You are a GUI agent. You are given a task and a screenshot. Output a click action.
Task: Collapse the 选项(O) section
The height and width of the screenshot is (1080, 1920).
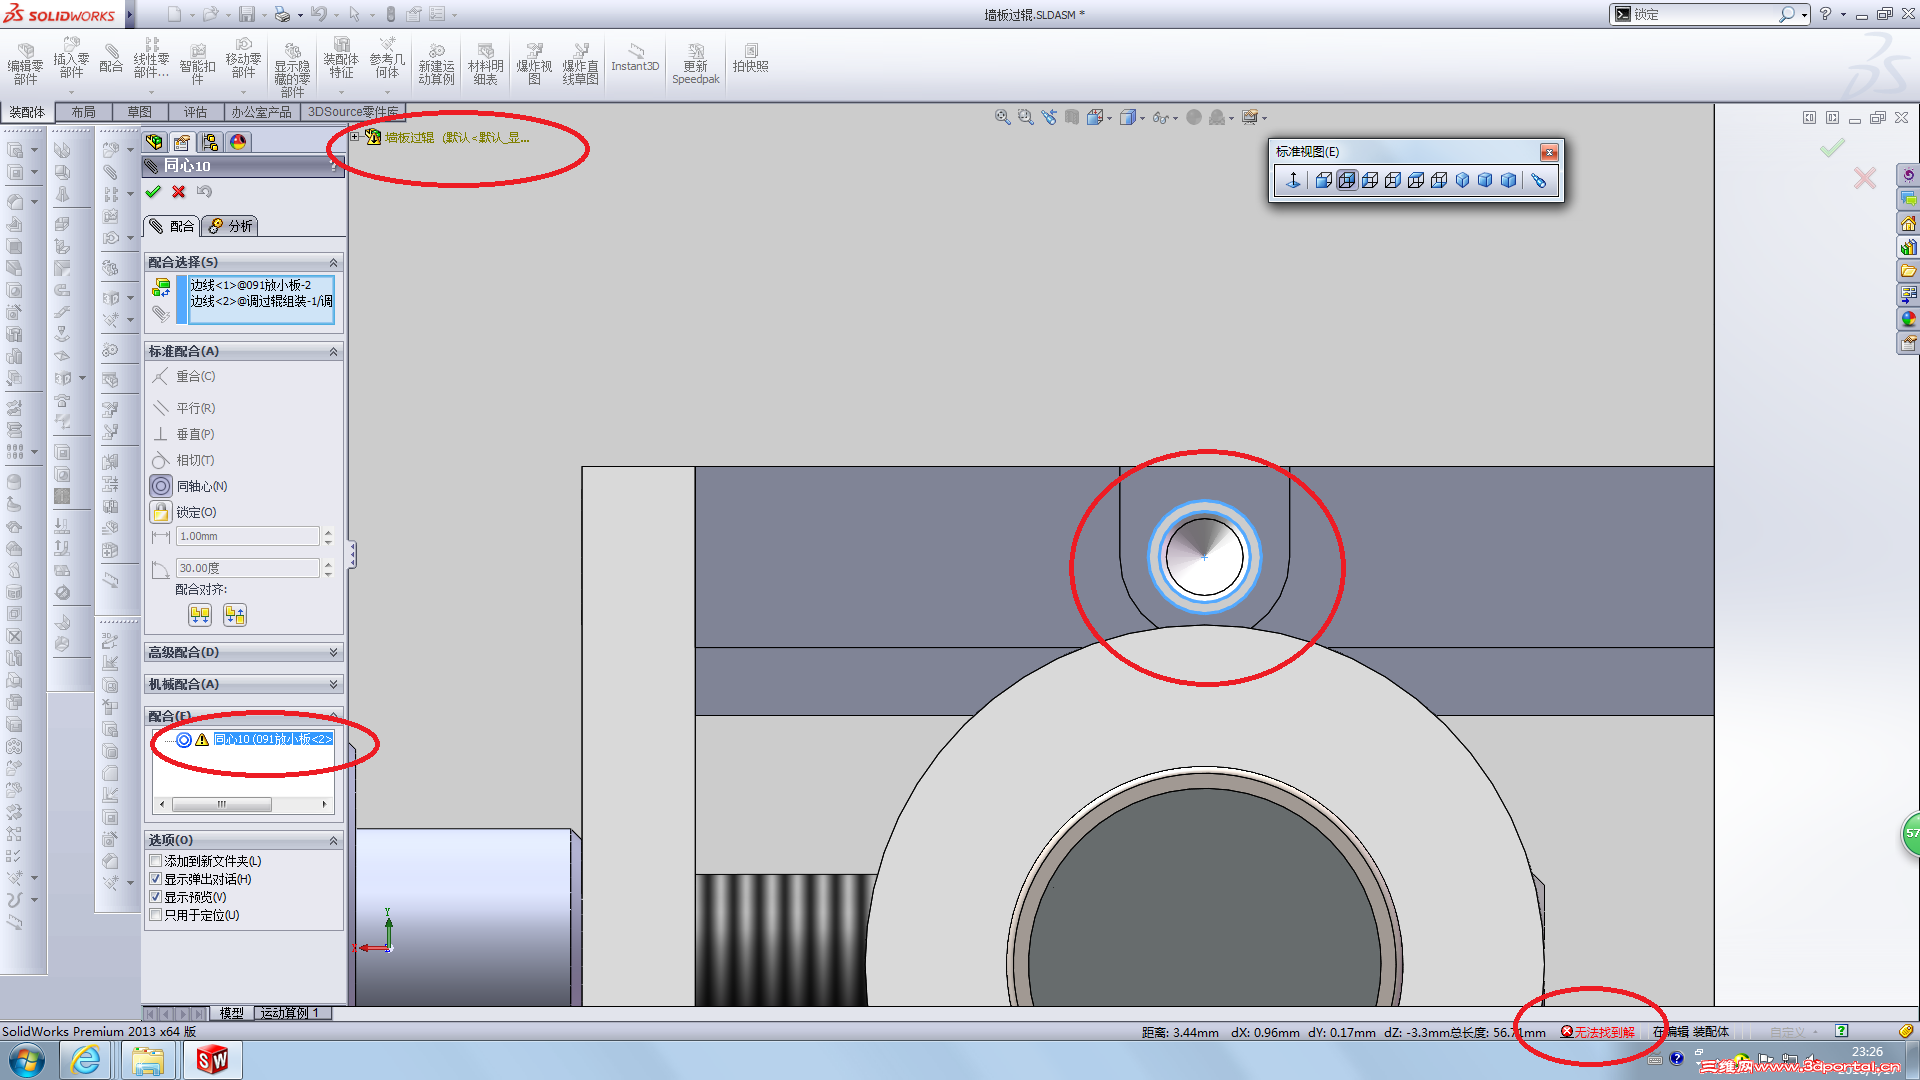[x=333, y=841]
